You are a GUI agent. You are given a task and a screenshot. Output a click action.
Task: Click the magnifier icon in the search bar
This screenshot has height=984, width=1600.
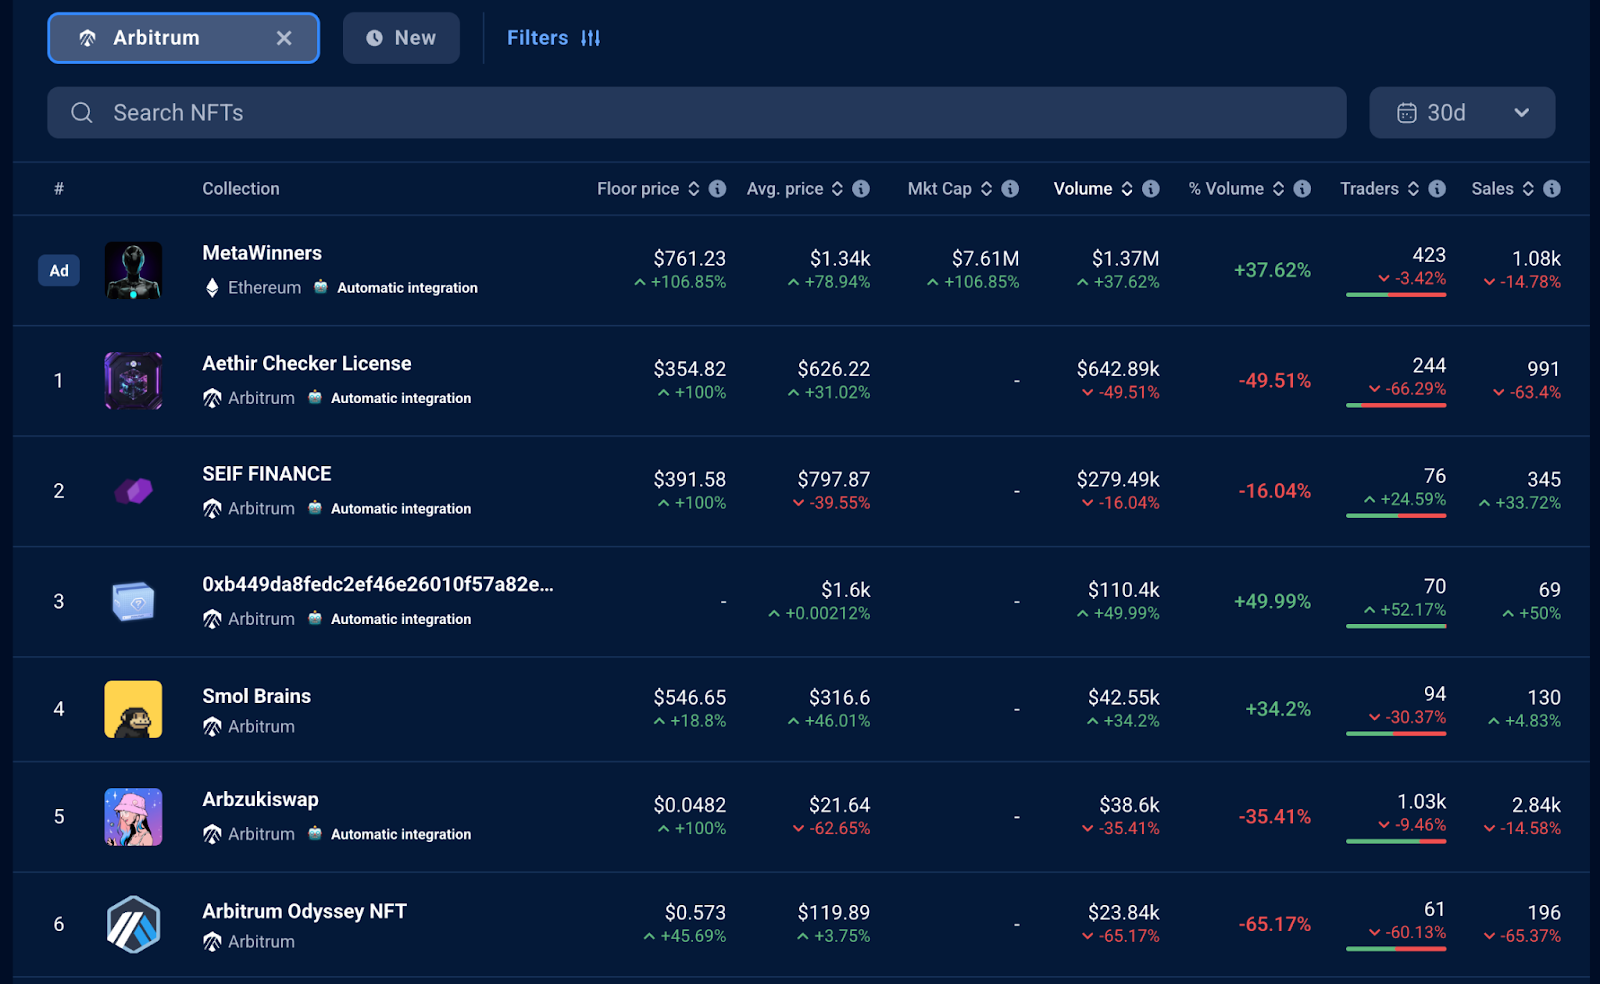coord(81,112)
